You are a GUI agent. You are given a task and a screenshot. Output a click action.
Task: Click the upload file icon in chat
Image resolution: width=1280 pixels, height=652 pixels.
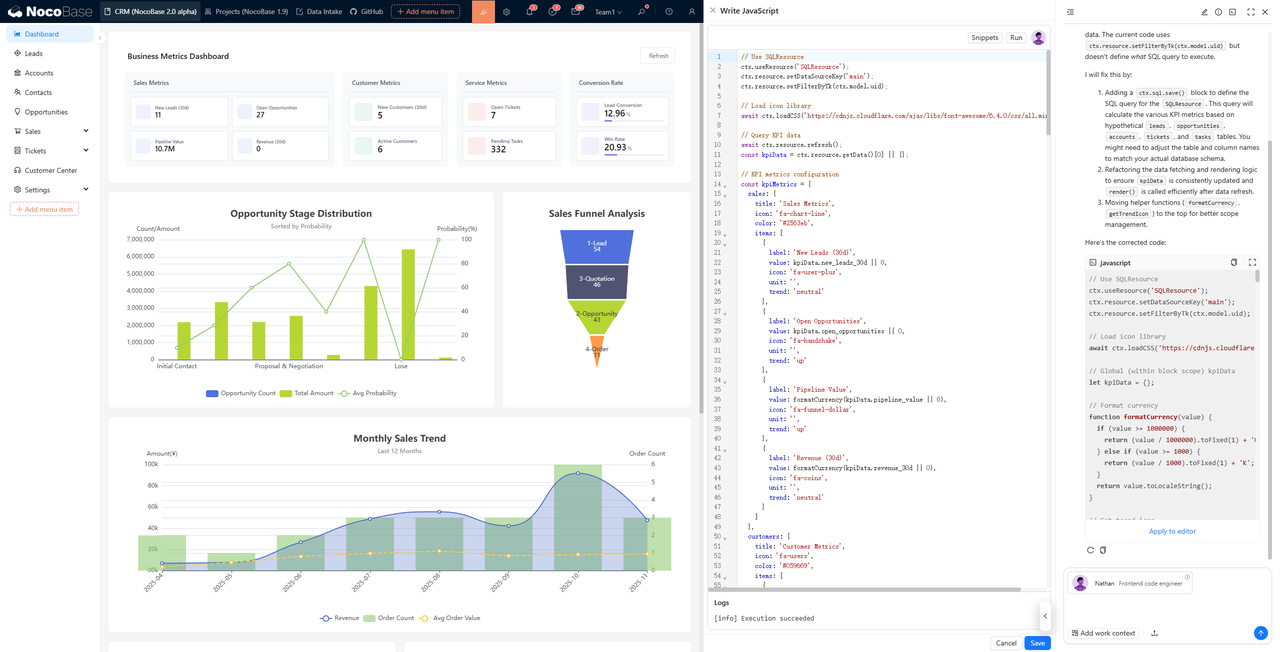tap(1154, 633)
